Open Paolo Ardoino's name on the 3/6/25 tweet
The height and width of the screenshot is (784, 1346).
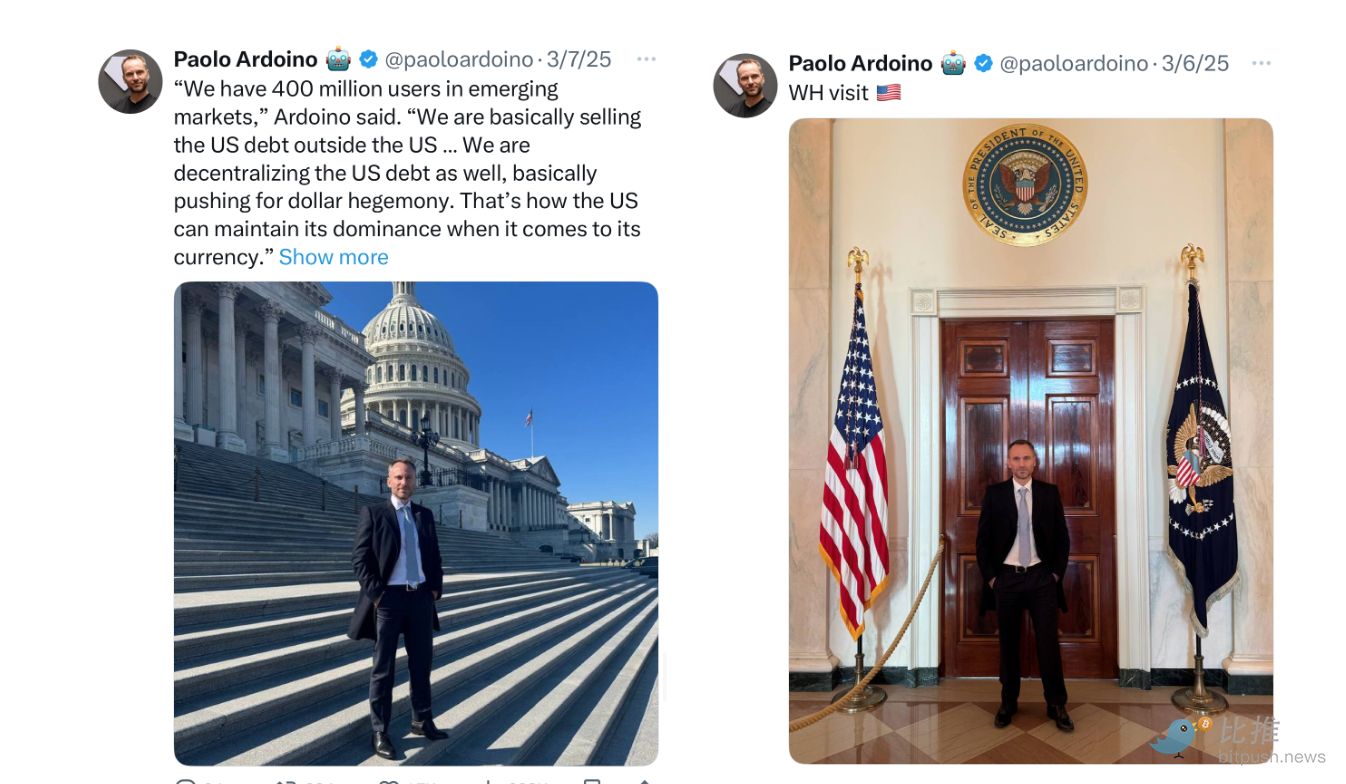(860, 63)
